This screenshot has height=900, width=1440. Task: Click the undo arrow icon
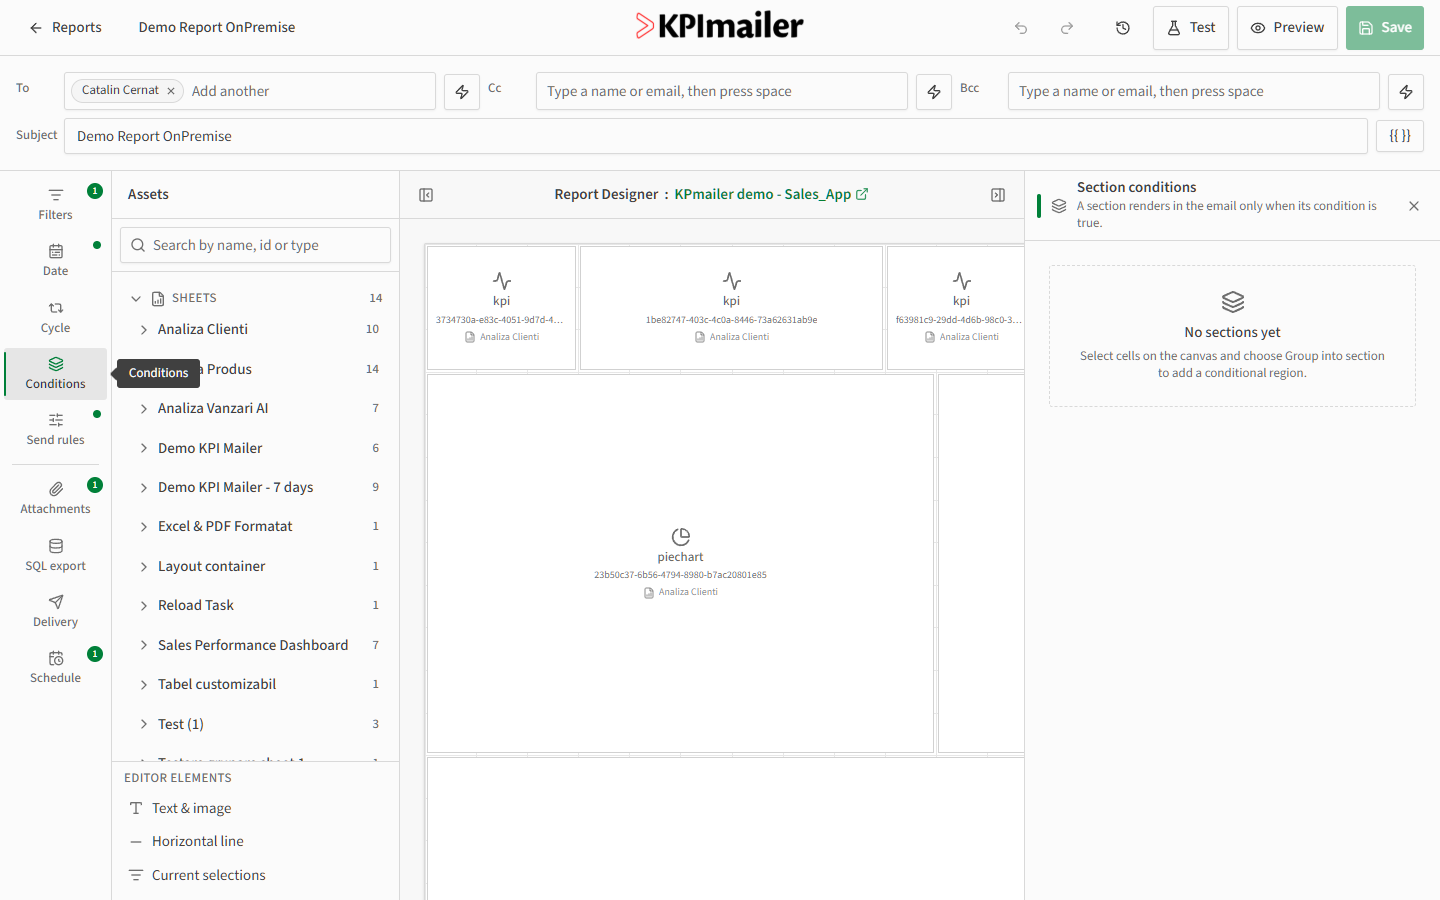1021,28
